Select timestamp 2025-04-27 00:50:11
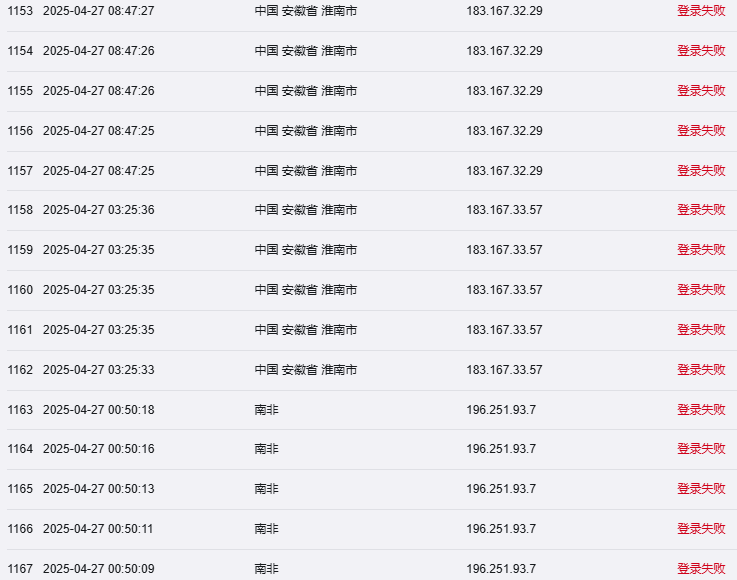737x580 pixels. pos(98,529)
